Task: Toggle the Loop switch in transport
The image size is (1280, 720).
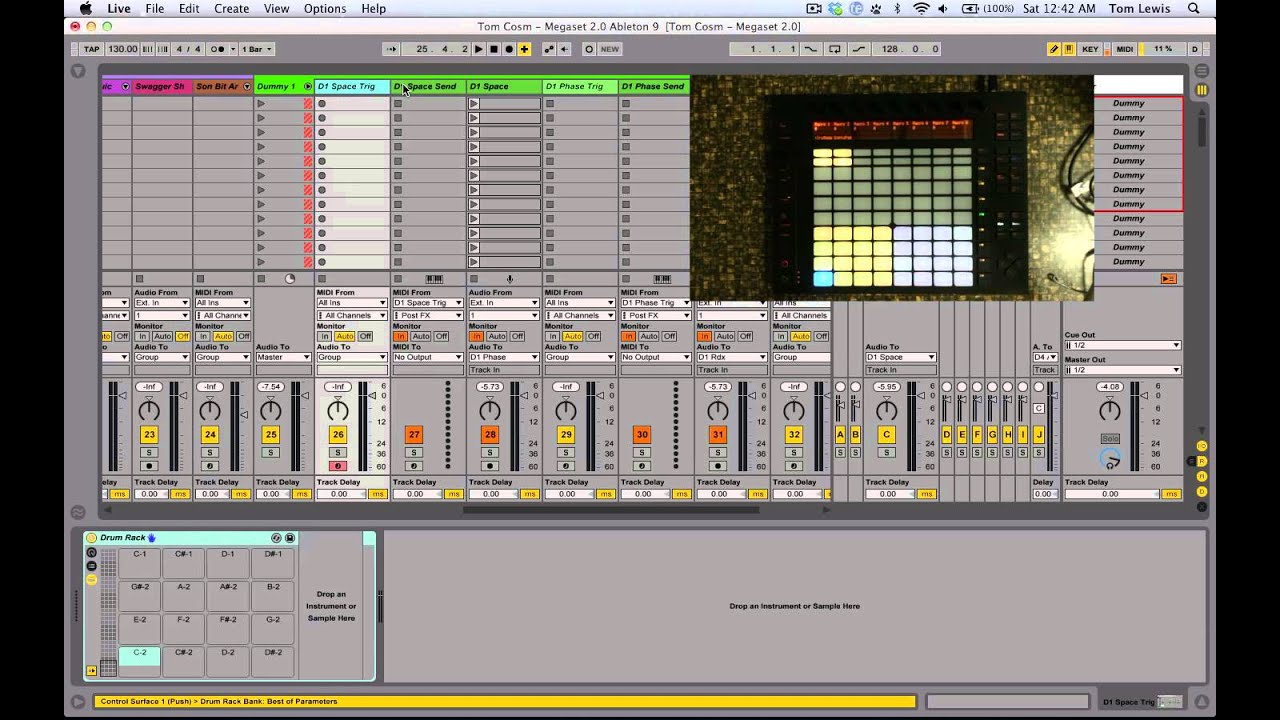Action: (x=834, y=49)
